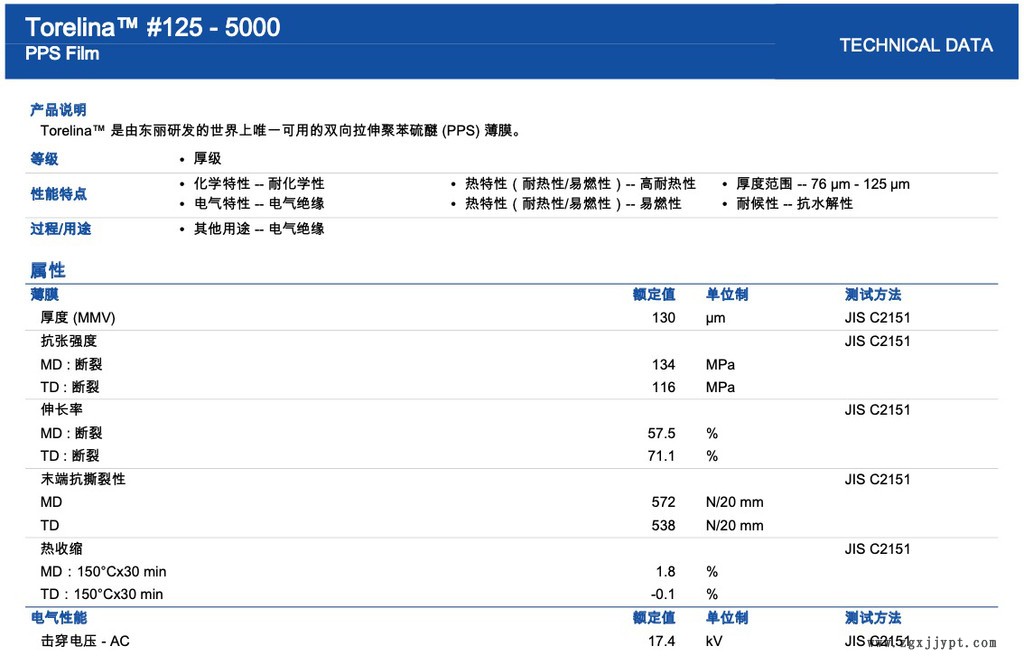This screenshot has width=1024, height=665.
Task: Click the thickness value 130
Action: tap(663, 318)
